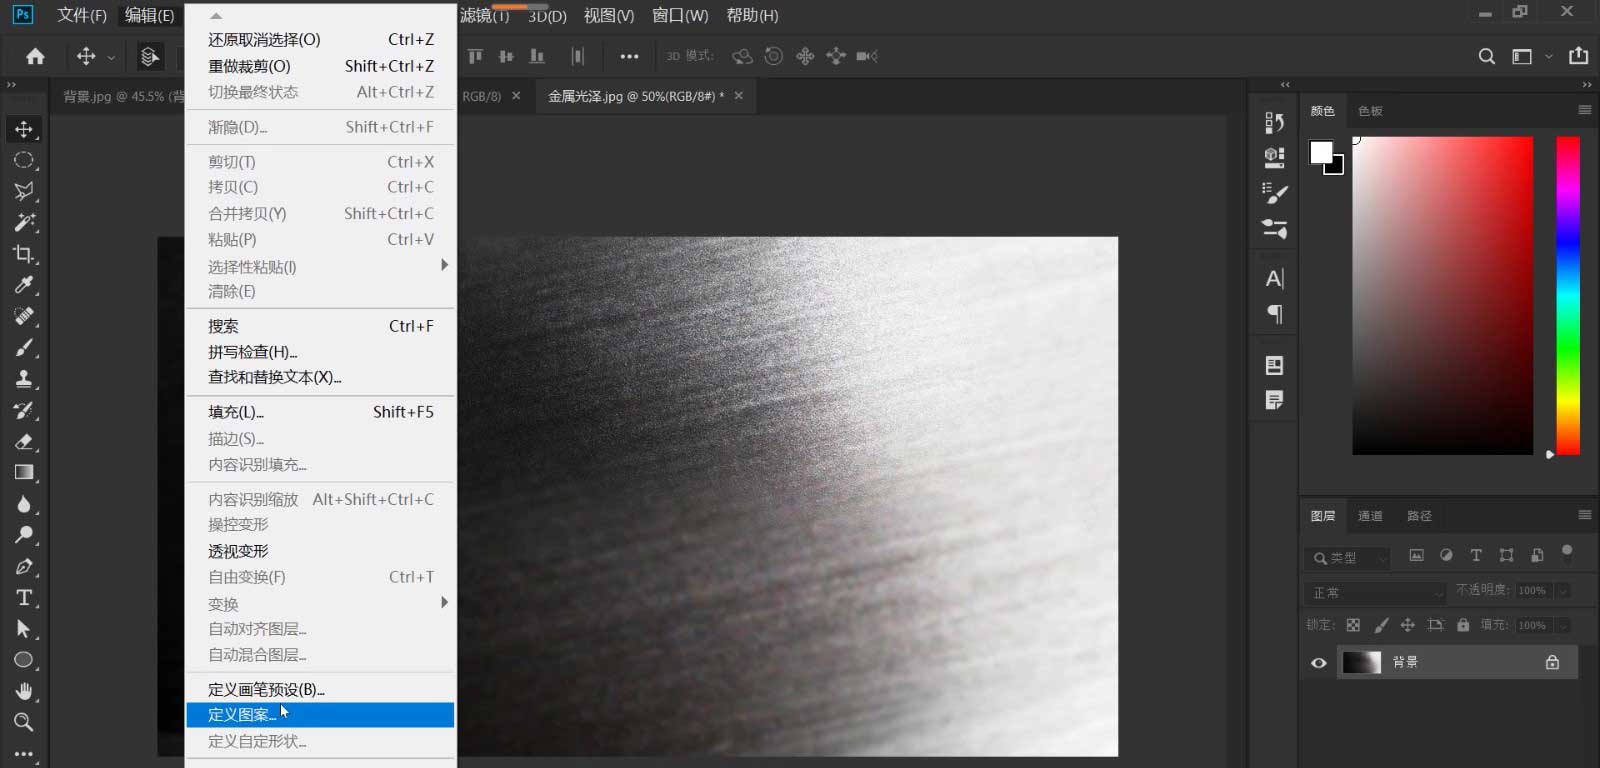Toggle adjustment layer filter button
1600x768 pixels.
tap(1446, 555)
